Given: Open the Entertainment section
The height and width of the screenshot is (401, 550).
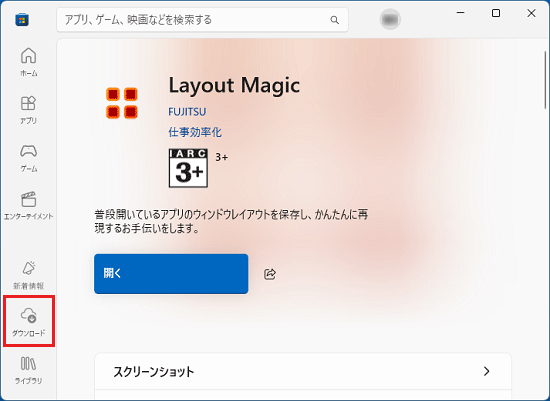Looking at the screenshot, I should click(x=28, y=206).
